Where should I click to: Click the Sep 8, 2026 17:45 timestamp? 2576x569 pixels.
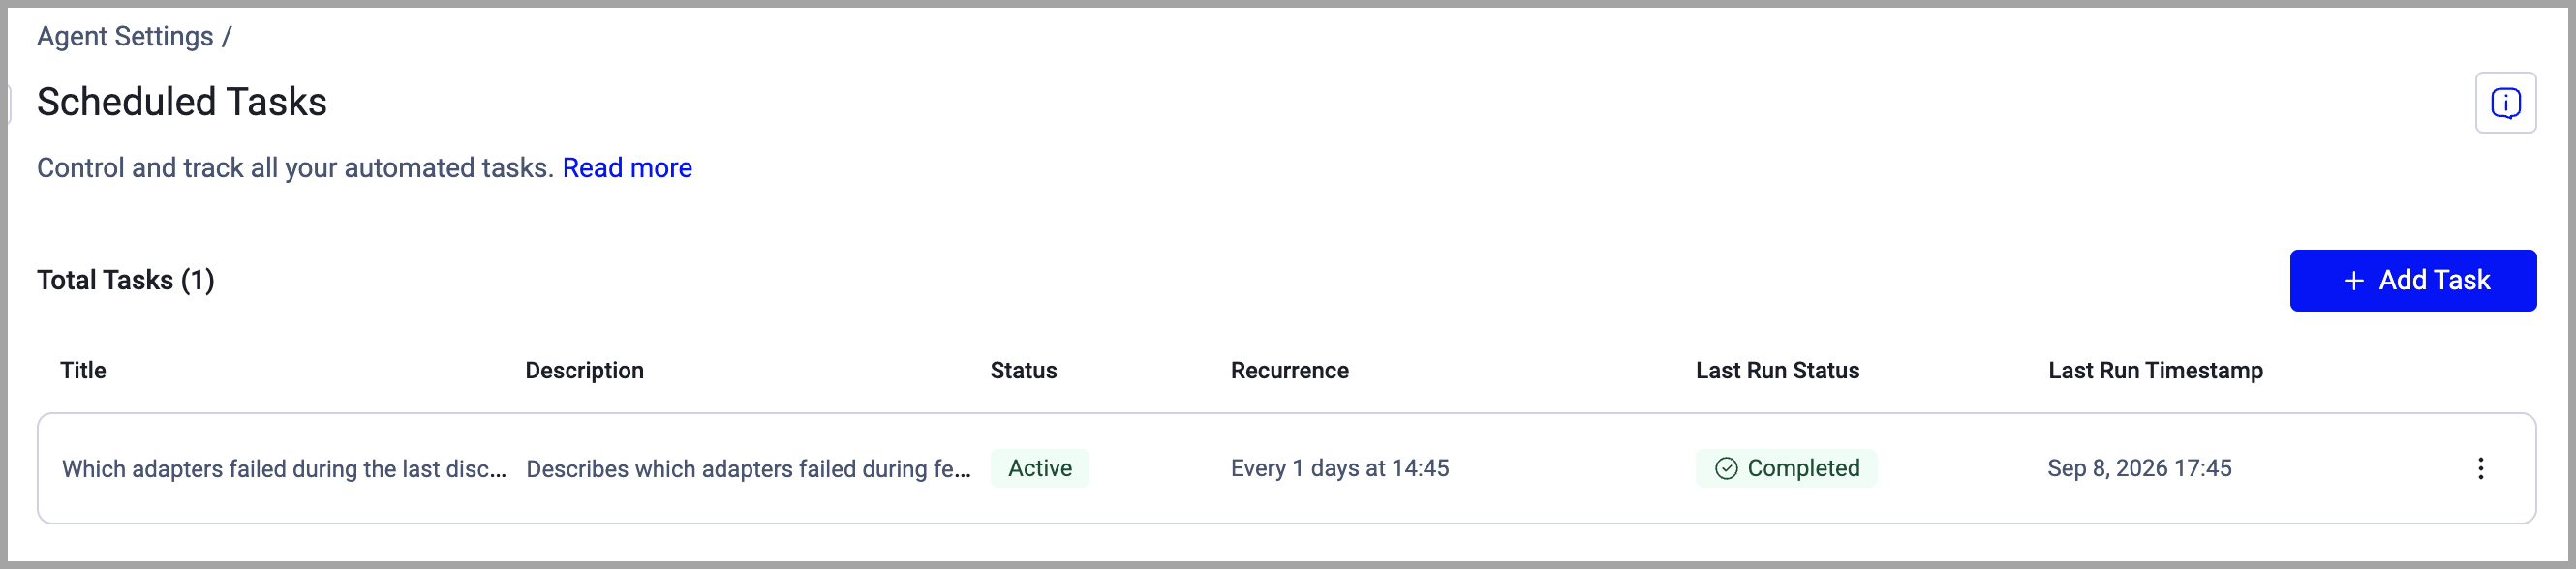[x=2139, y=468]
